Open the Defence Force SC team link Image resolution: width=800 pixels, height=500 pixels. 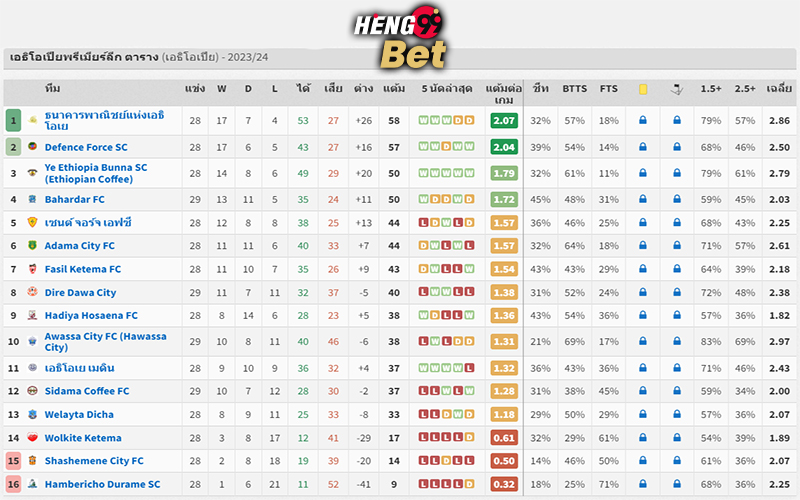coord(86,147)
